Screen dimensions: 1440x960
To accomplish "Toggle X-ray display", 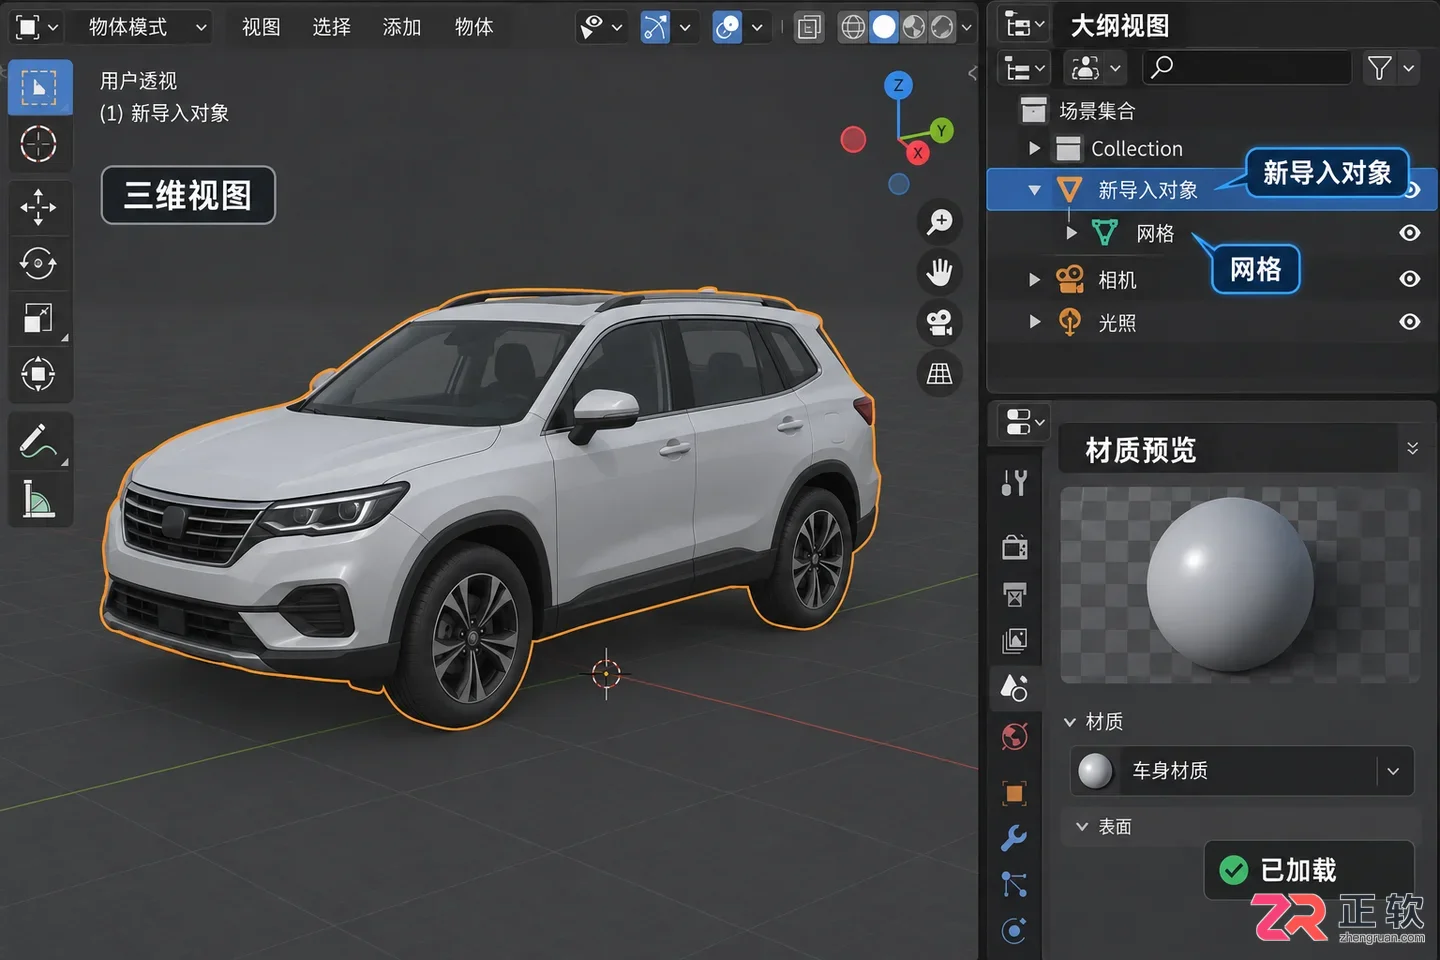I will pyautogui.click(x=809, y=27).
